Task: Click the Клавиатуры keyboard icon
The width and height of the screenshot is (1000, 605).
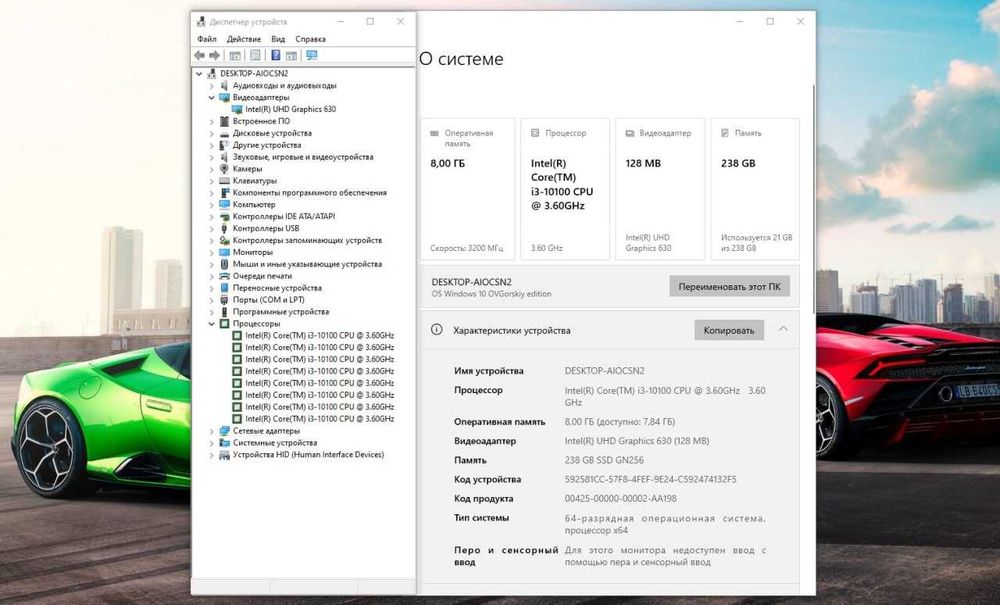Action: (x=224, y=180)
